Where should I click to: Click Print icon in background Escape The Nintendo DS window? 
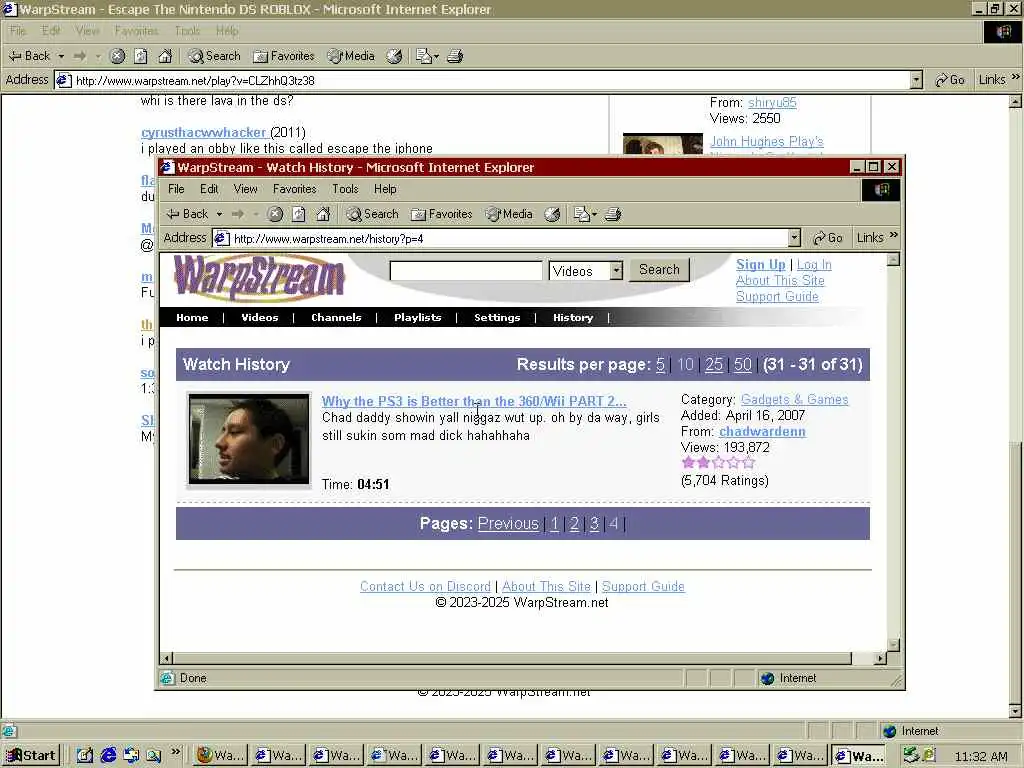pos(455,56)
